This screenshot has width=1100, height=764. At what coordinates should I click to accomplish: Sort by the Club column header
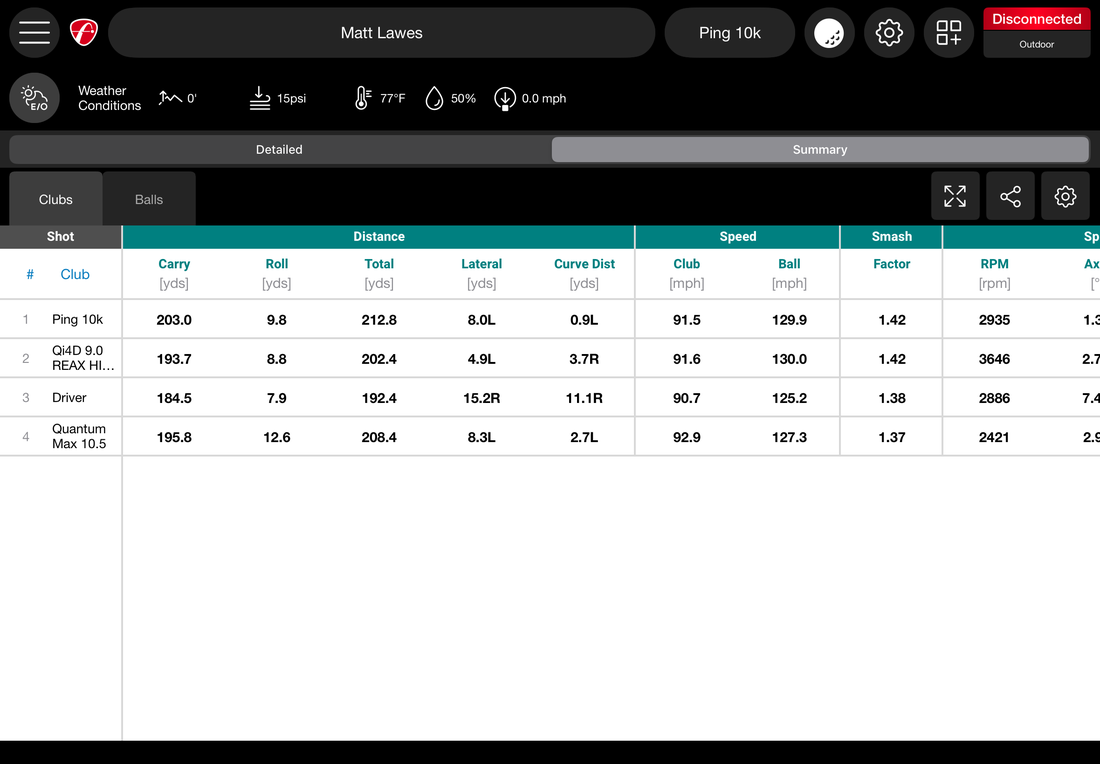75,274
